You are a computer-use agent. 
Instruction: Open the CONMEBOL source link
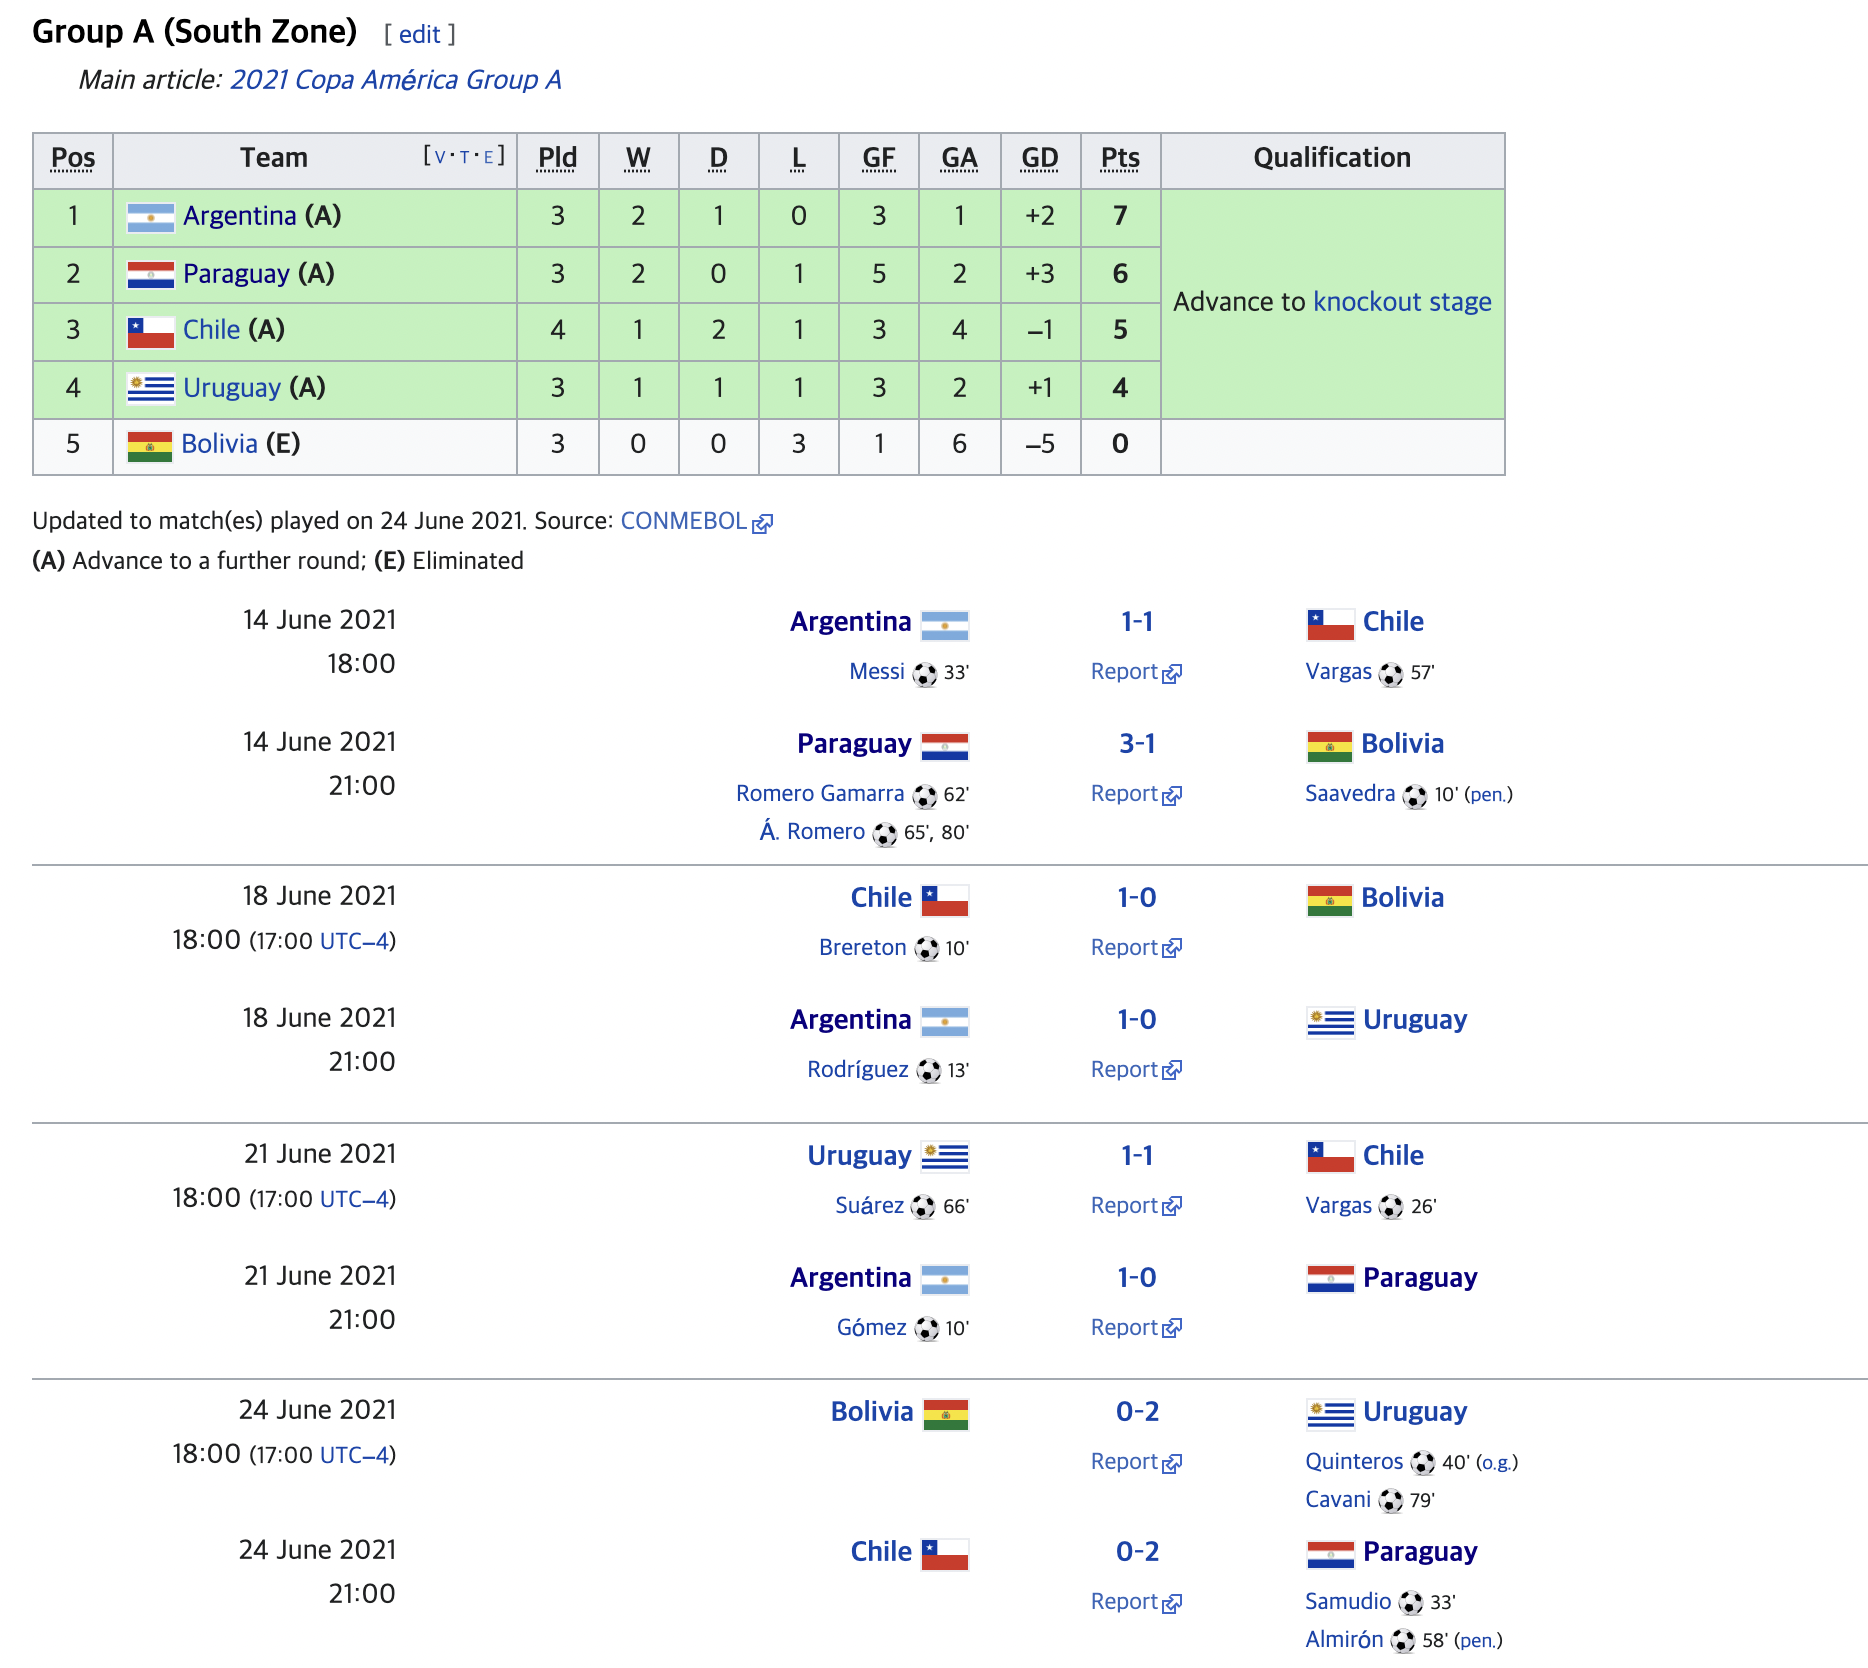(684, 521)
